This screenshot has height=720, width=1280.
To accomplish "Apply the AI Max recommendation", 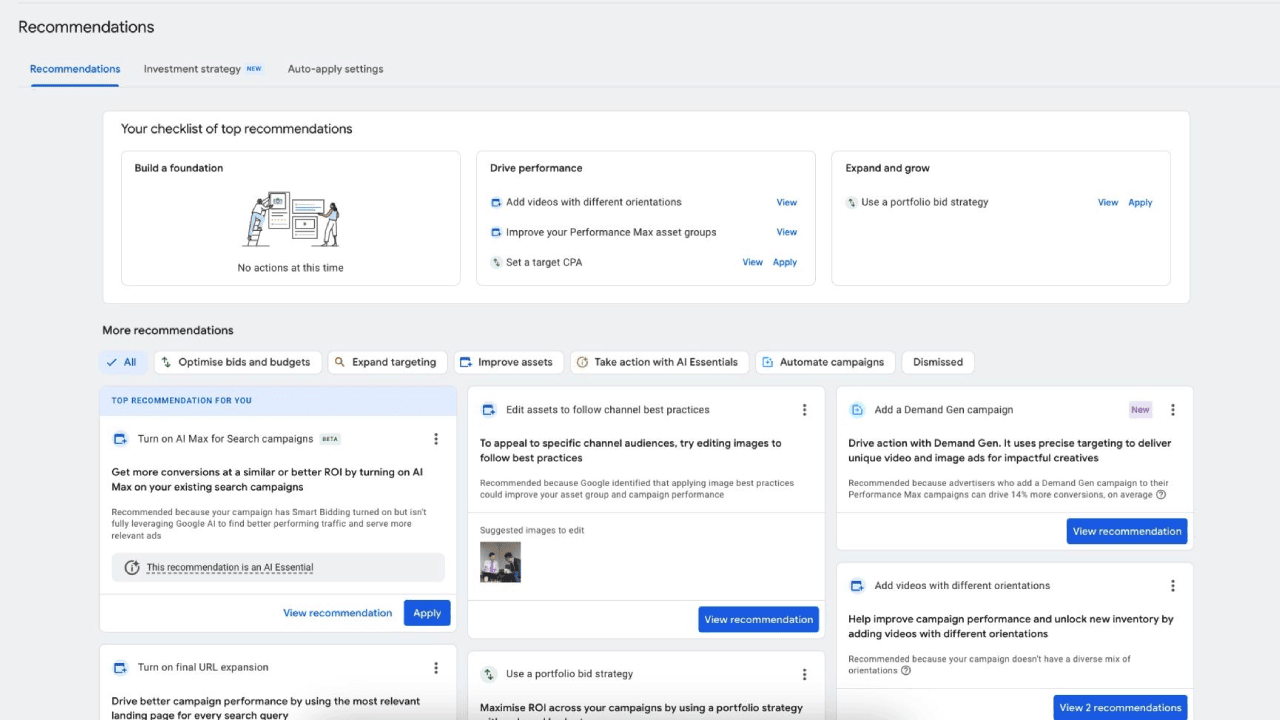I will pos(427,613).
